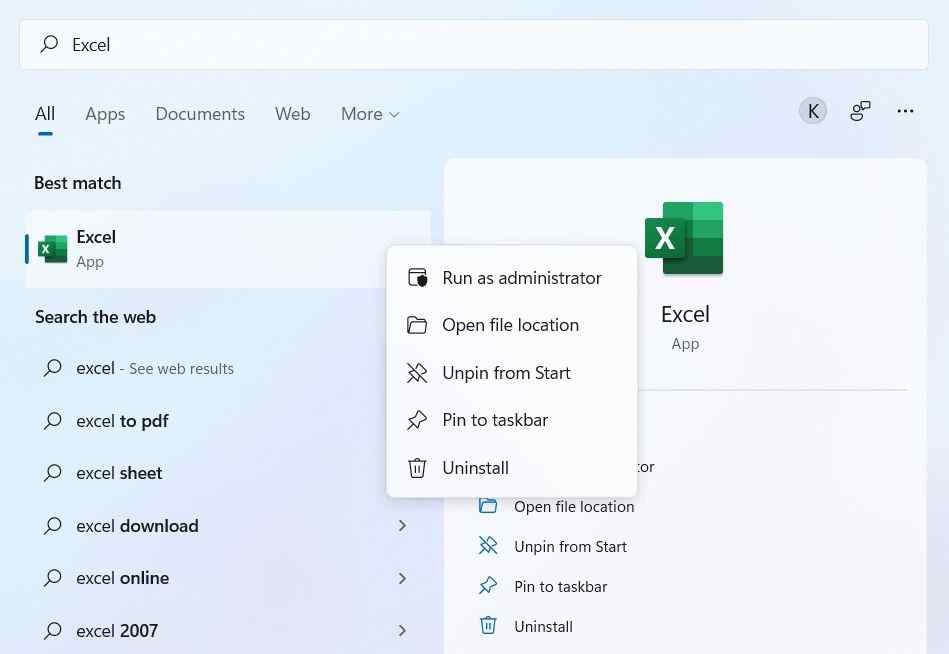Click search icon beside 'excel to pdf'
Image resolution: width=949 pixels, height=654 pixels.
point(53,420)
